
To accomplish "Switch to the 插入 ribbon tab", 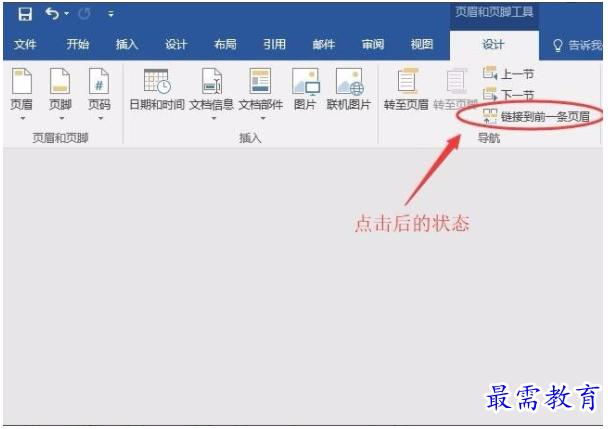I will pos(127,44).
